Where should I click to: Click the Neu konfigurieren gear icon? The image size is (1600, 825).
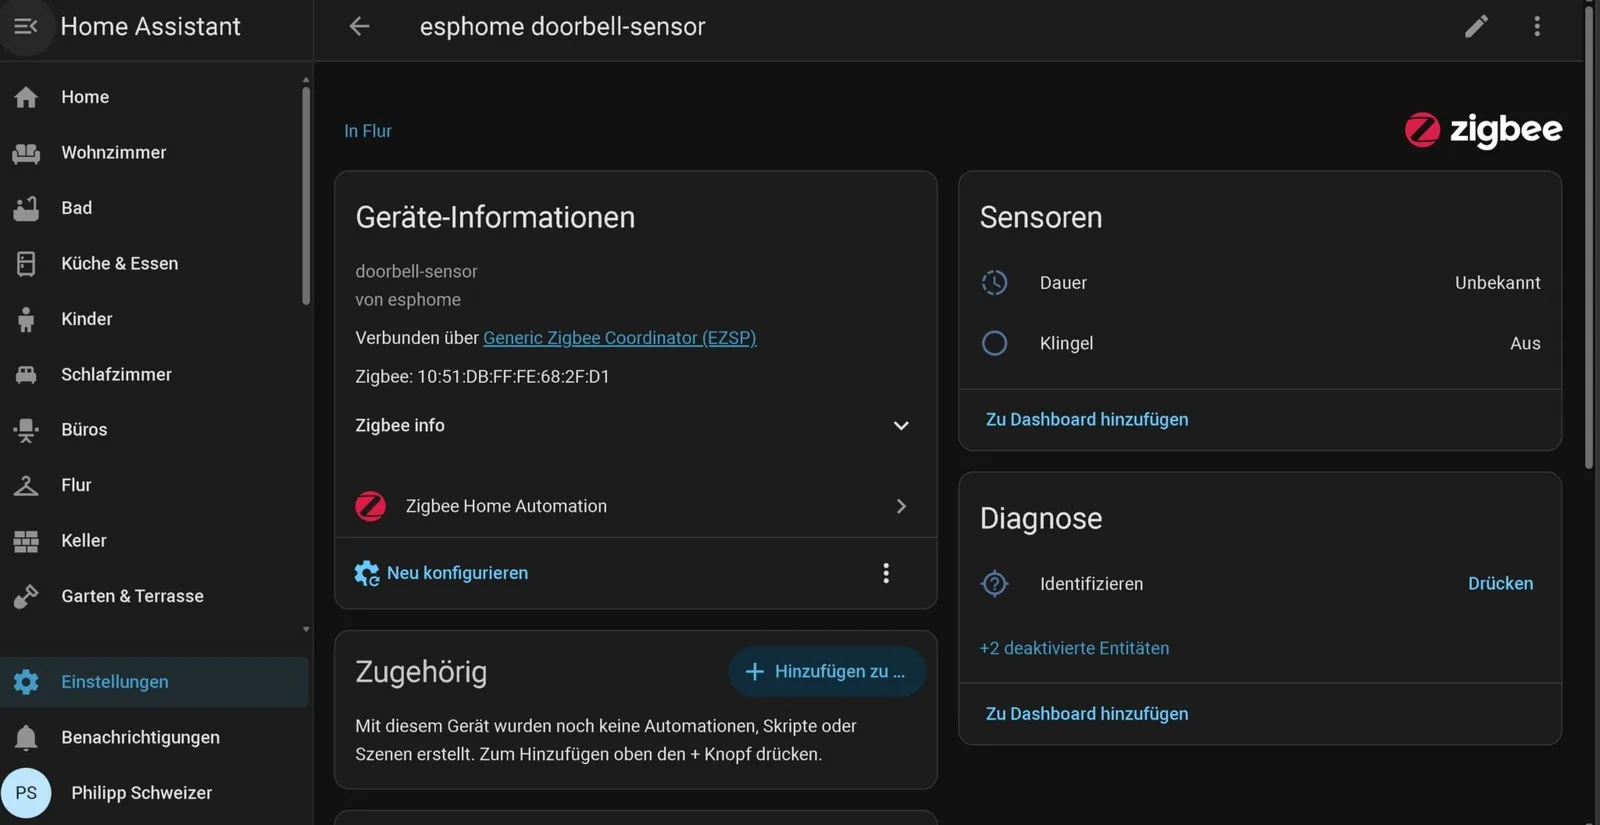(367, 573)
